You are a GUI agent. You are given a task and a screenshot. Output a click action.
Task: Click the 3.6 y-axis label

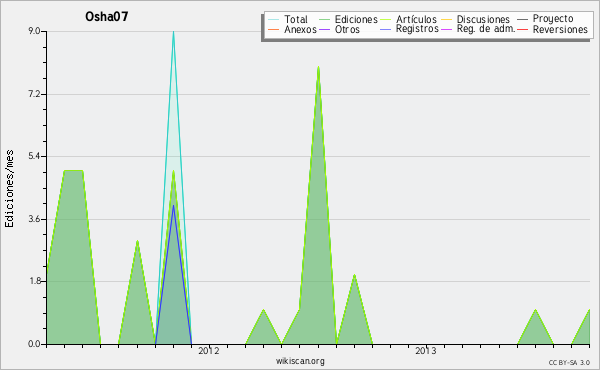click(34, 219)
